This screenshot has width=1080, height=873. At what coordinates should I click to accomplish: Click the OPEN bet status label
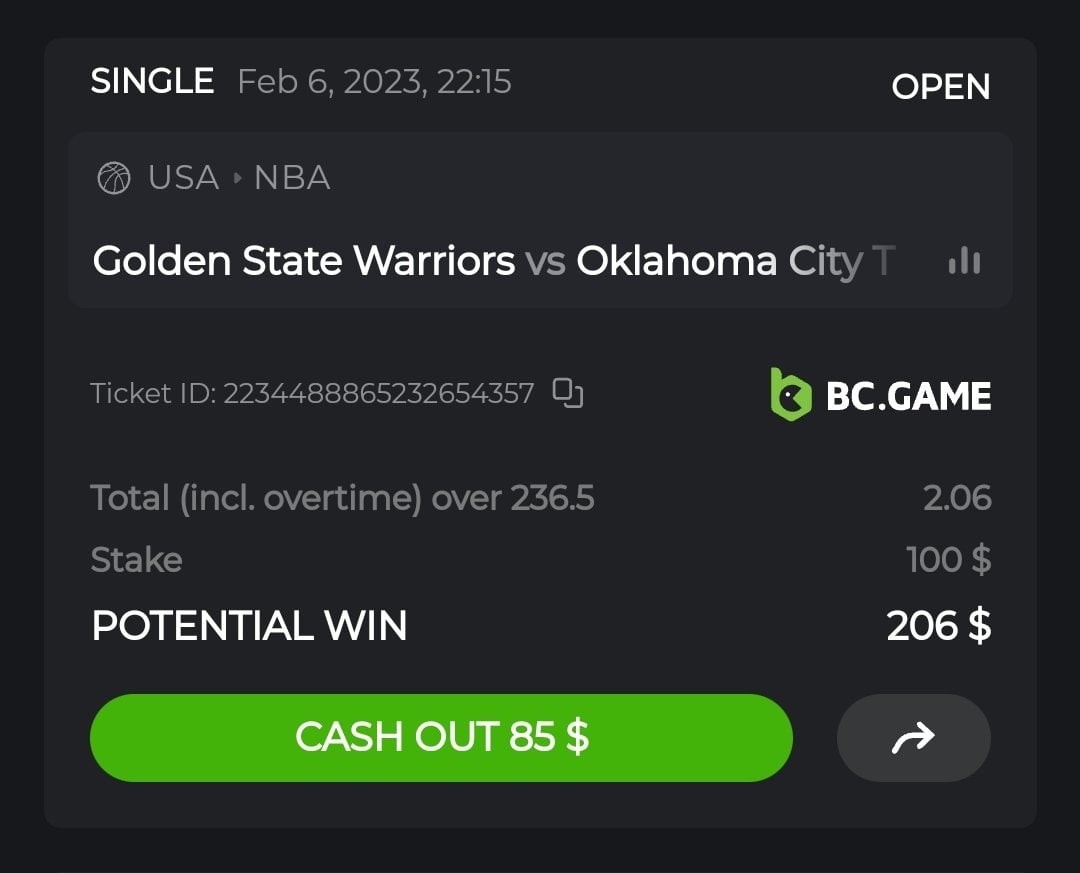click(x=940, y=87)
